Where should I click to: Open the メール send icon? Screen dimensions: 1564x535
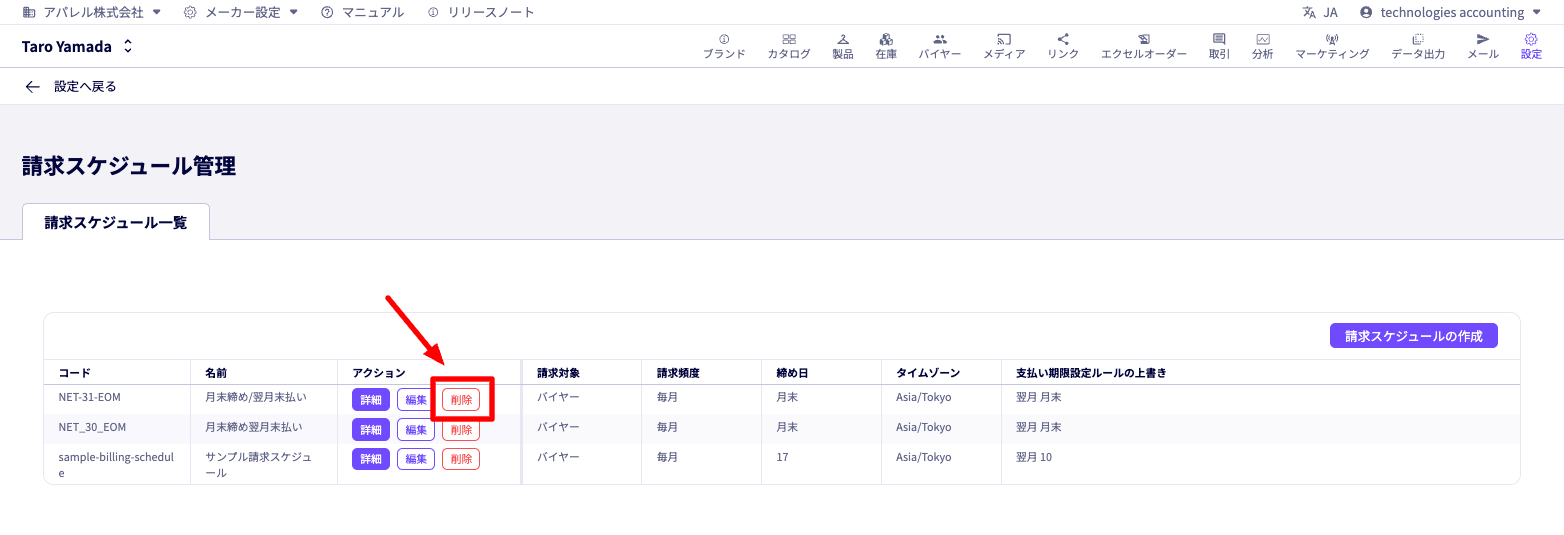pos(1483,39)
